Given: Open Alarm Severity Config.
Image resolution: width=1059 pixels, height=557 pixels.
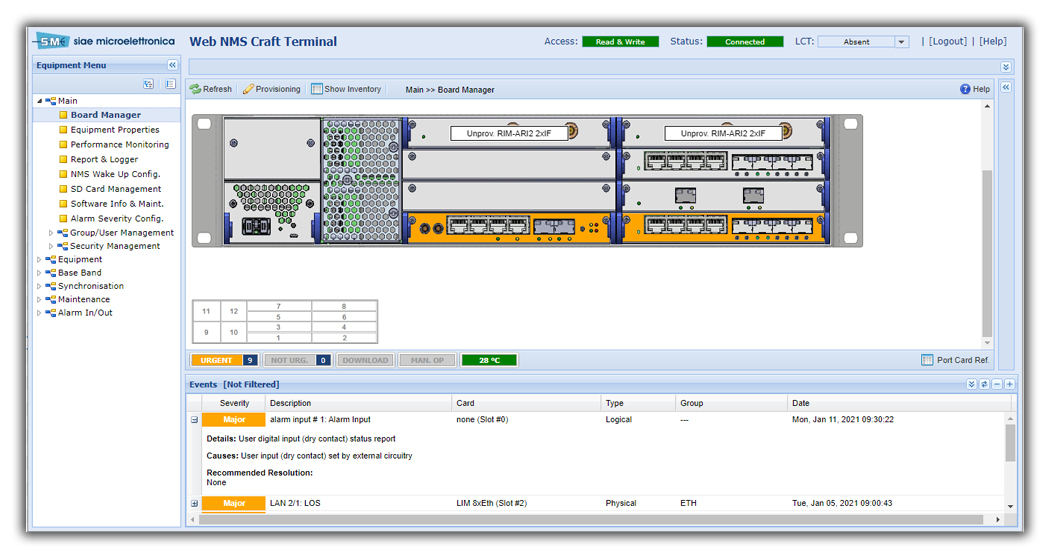Looking at the screenshot, I should [x=117, y=219].
